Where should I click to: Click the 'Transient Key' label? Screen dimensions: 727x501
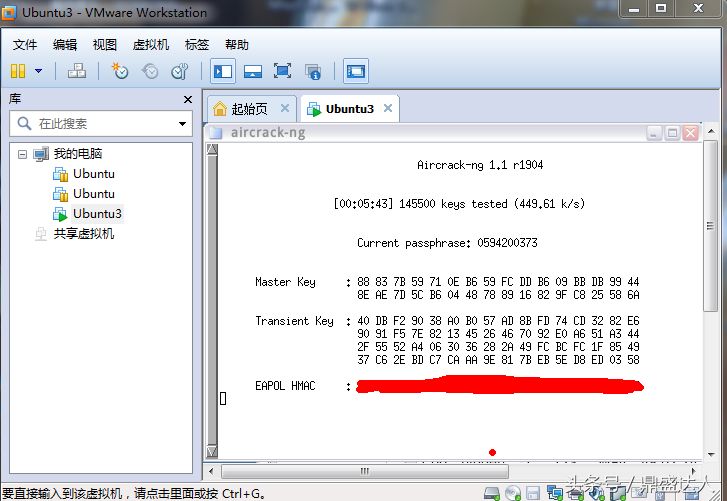point(294,321)
